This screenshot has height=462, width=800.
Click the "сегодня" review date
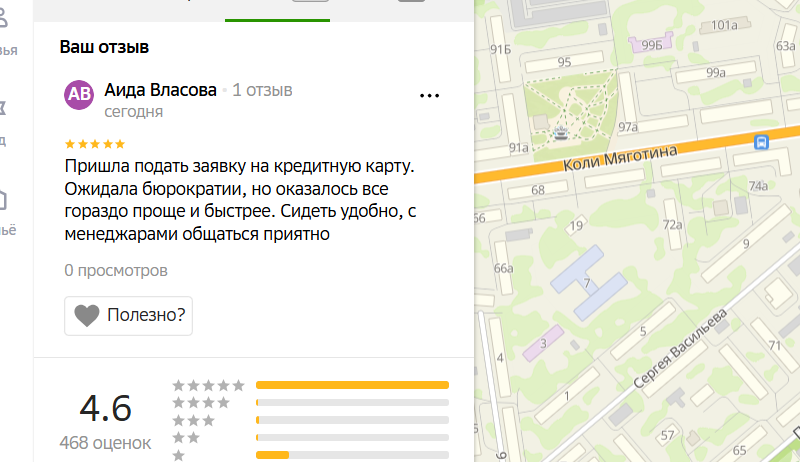pos(134,112)
